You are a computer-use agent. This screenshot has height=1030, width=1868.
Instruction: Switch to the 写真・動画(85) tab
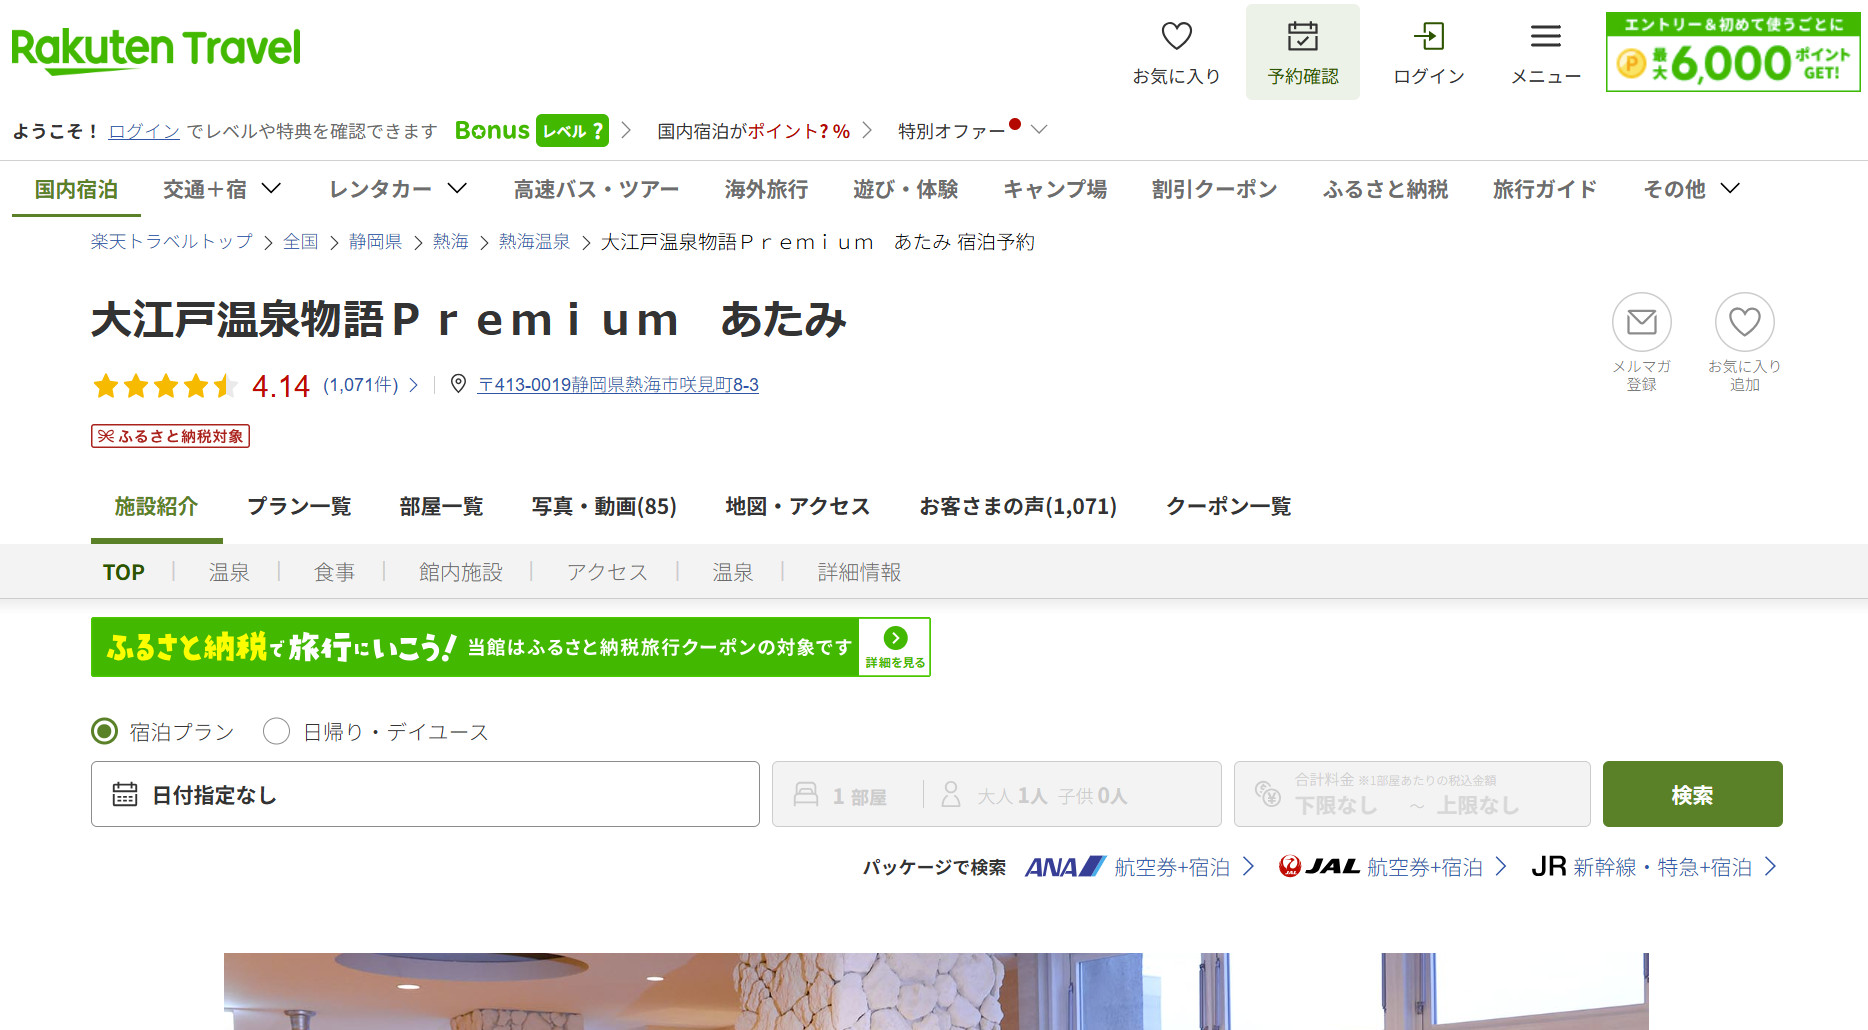point(604,507)
